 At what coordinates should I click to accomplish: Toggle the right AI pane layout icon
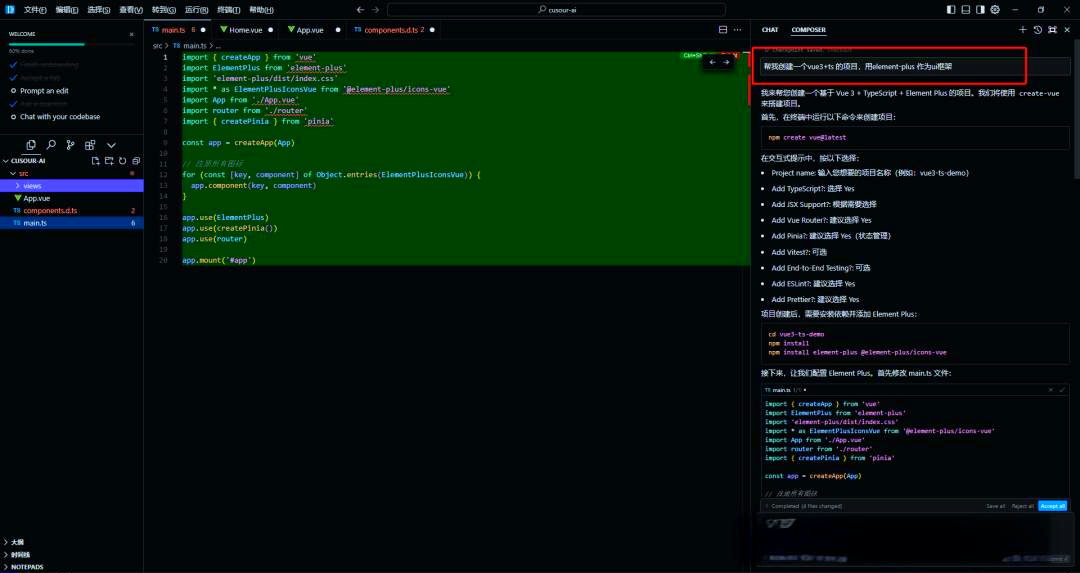[x=980, y=9]
